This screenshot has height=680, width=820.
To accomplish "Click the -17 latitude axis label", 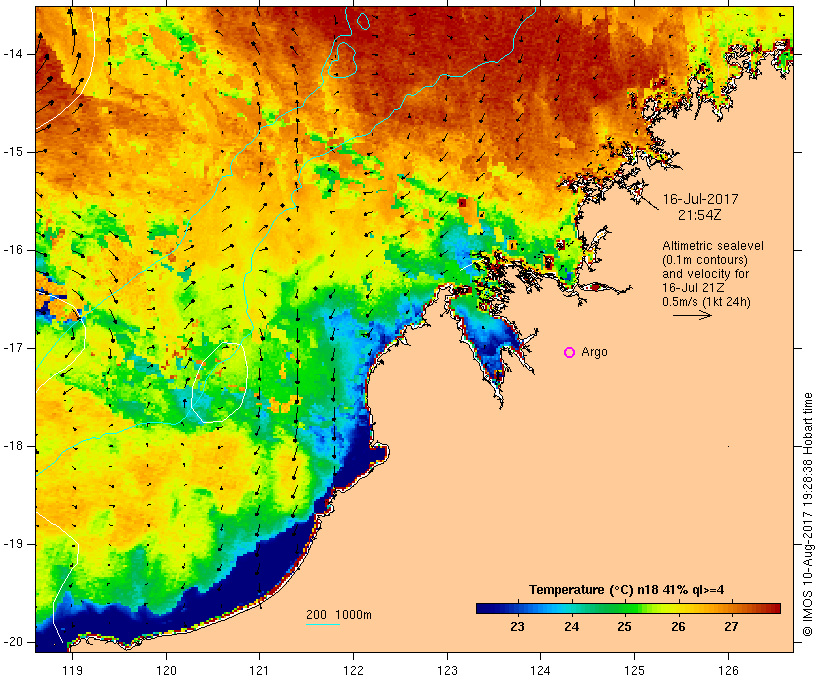I will 12,348.
